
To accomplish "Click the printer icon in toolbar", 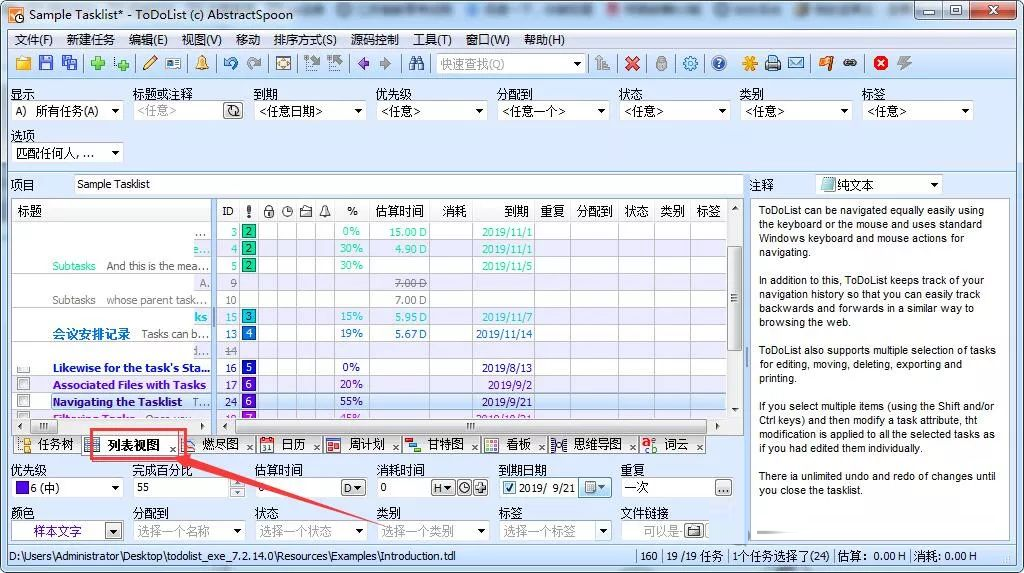I will tap(773, 63).
